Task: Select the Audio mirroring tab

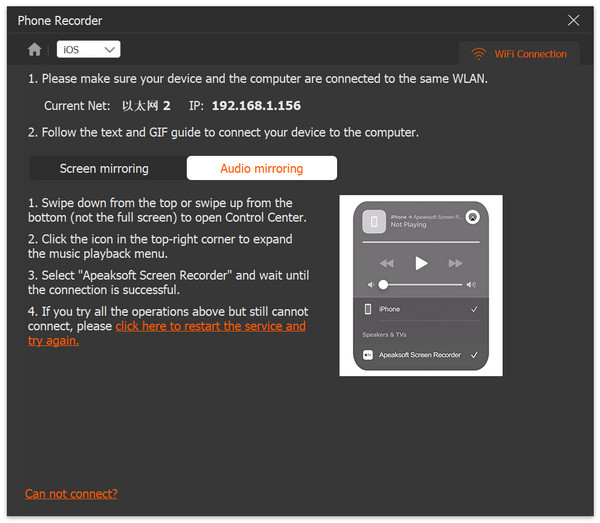Action: 262,168
